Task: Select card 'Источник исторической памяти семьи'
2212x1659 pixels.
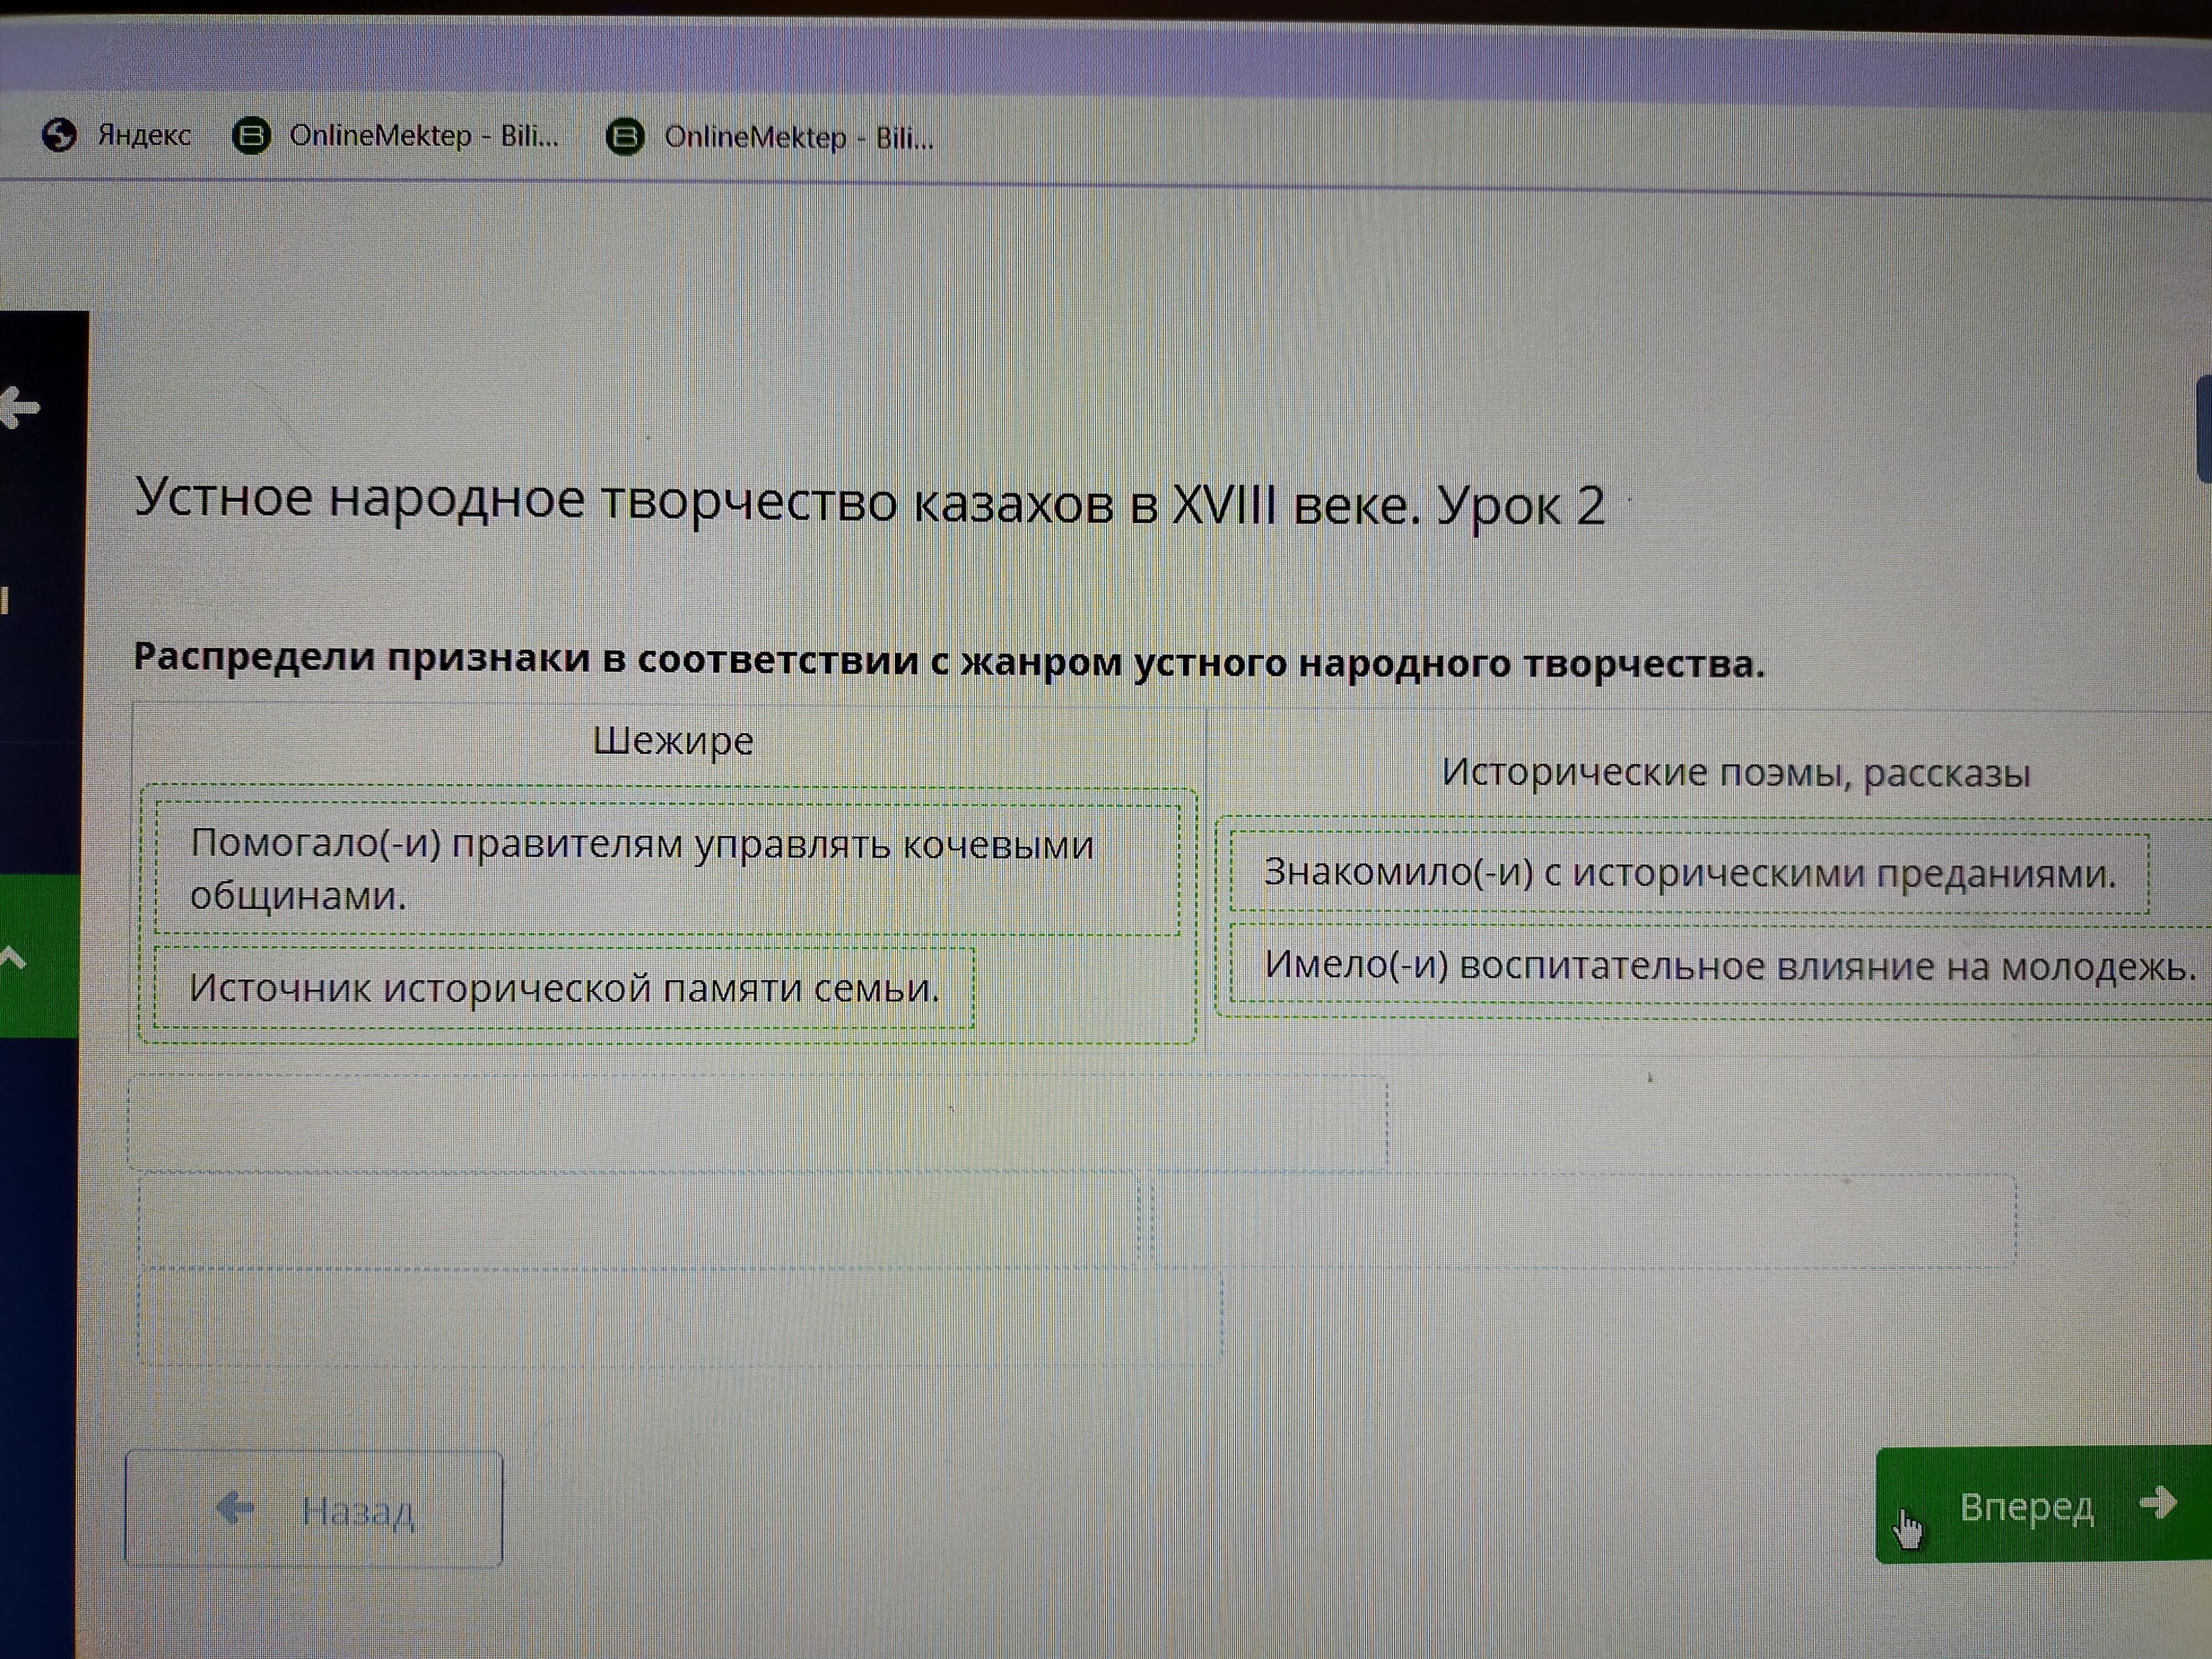Action: [564, 988]
